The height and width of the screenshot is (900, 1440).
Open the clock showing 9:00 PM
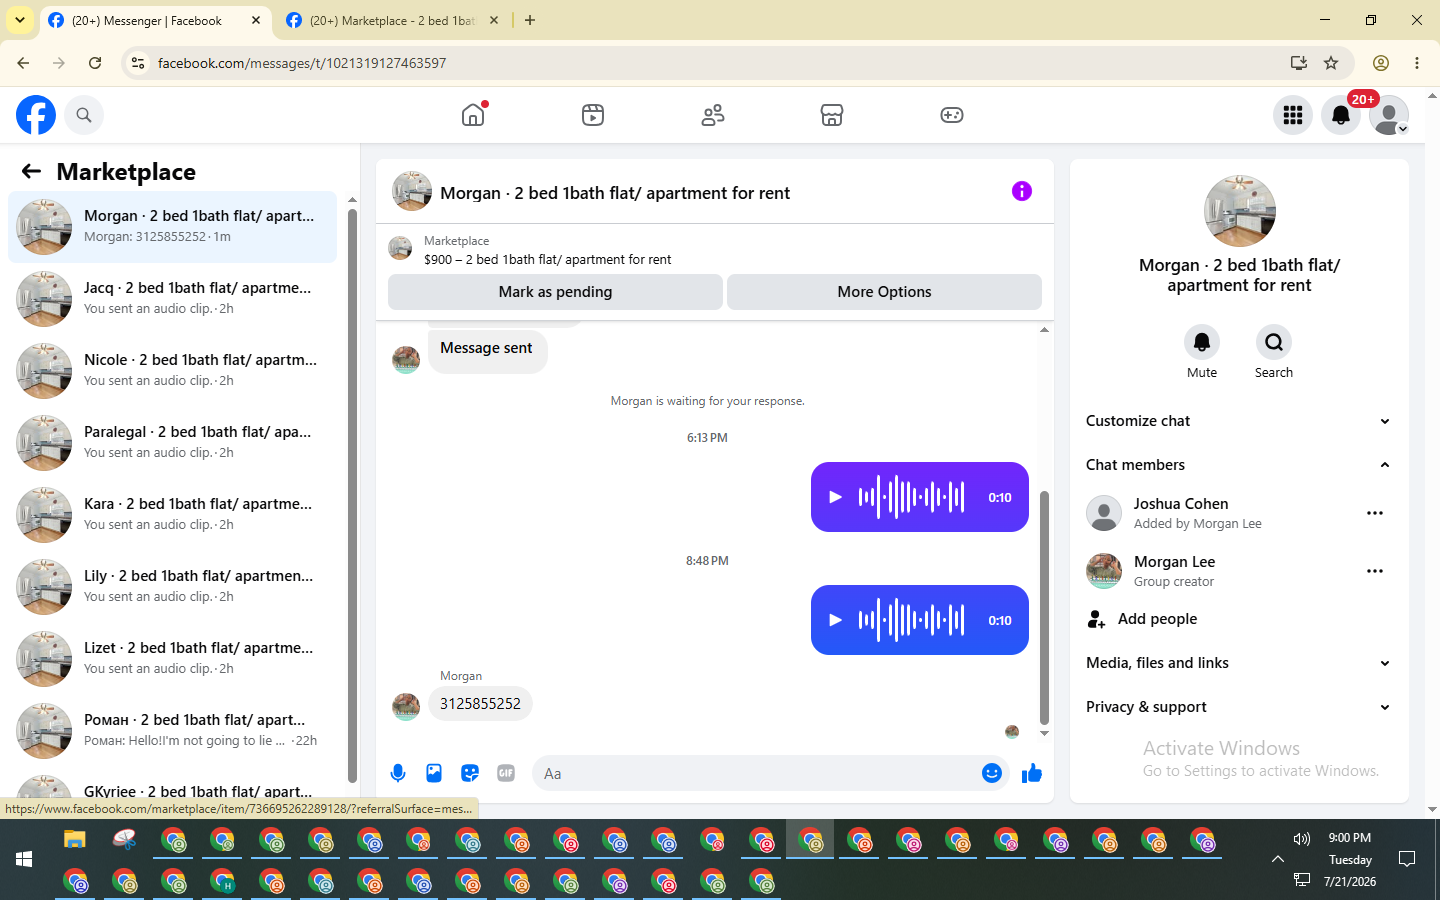(1349, 838)
